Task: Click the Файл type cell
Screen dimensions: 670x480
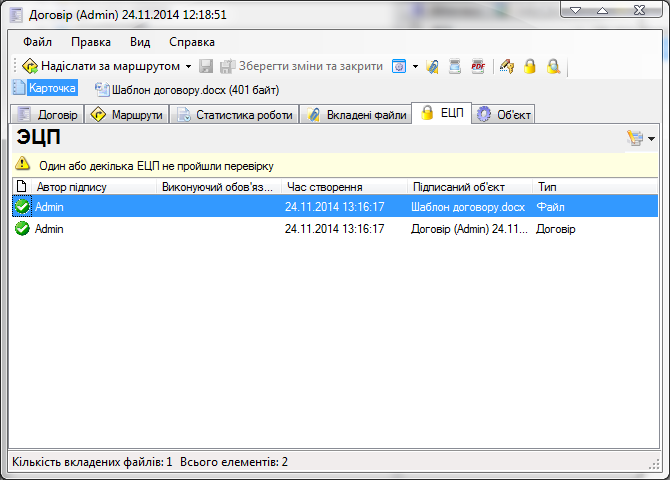Action: point(550,207)
